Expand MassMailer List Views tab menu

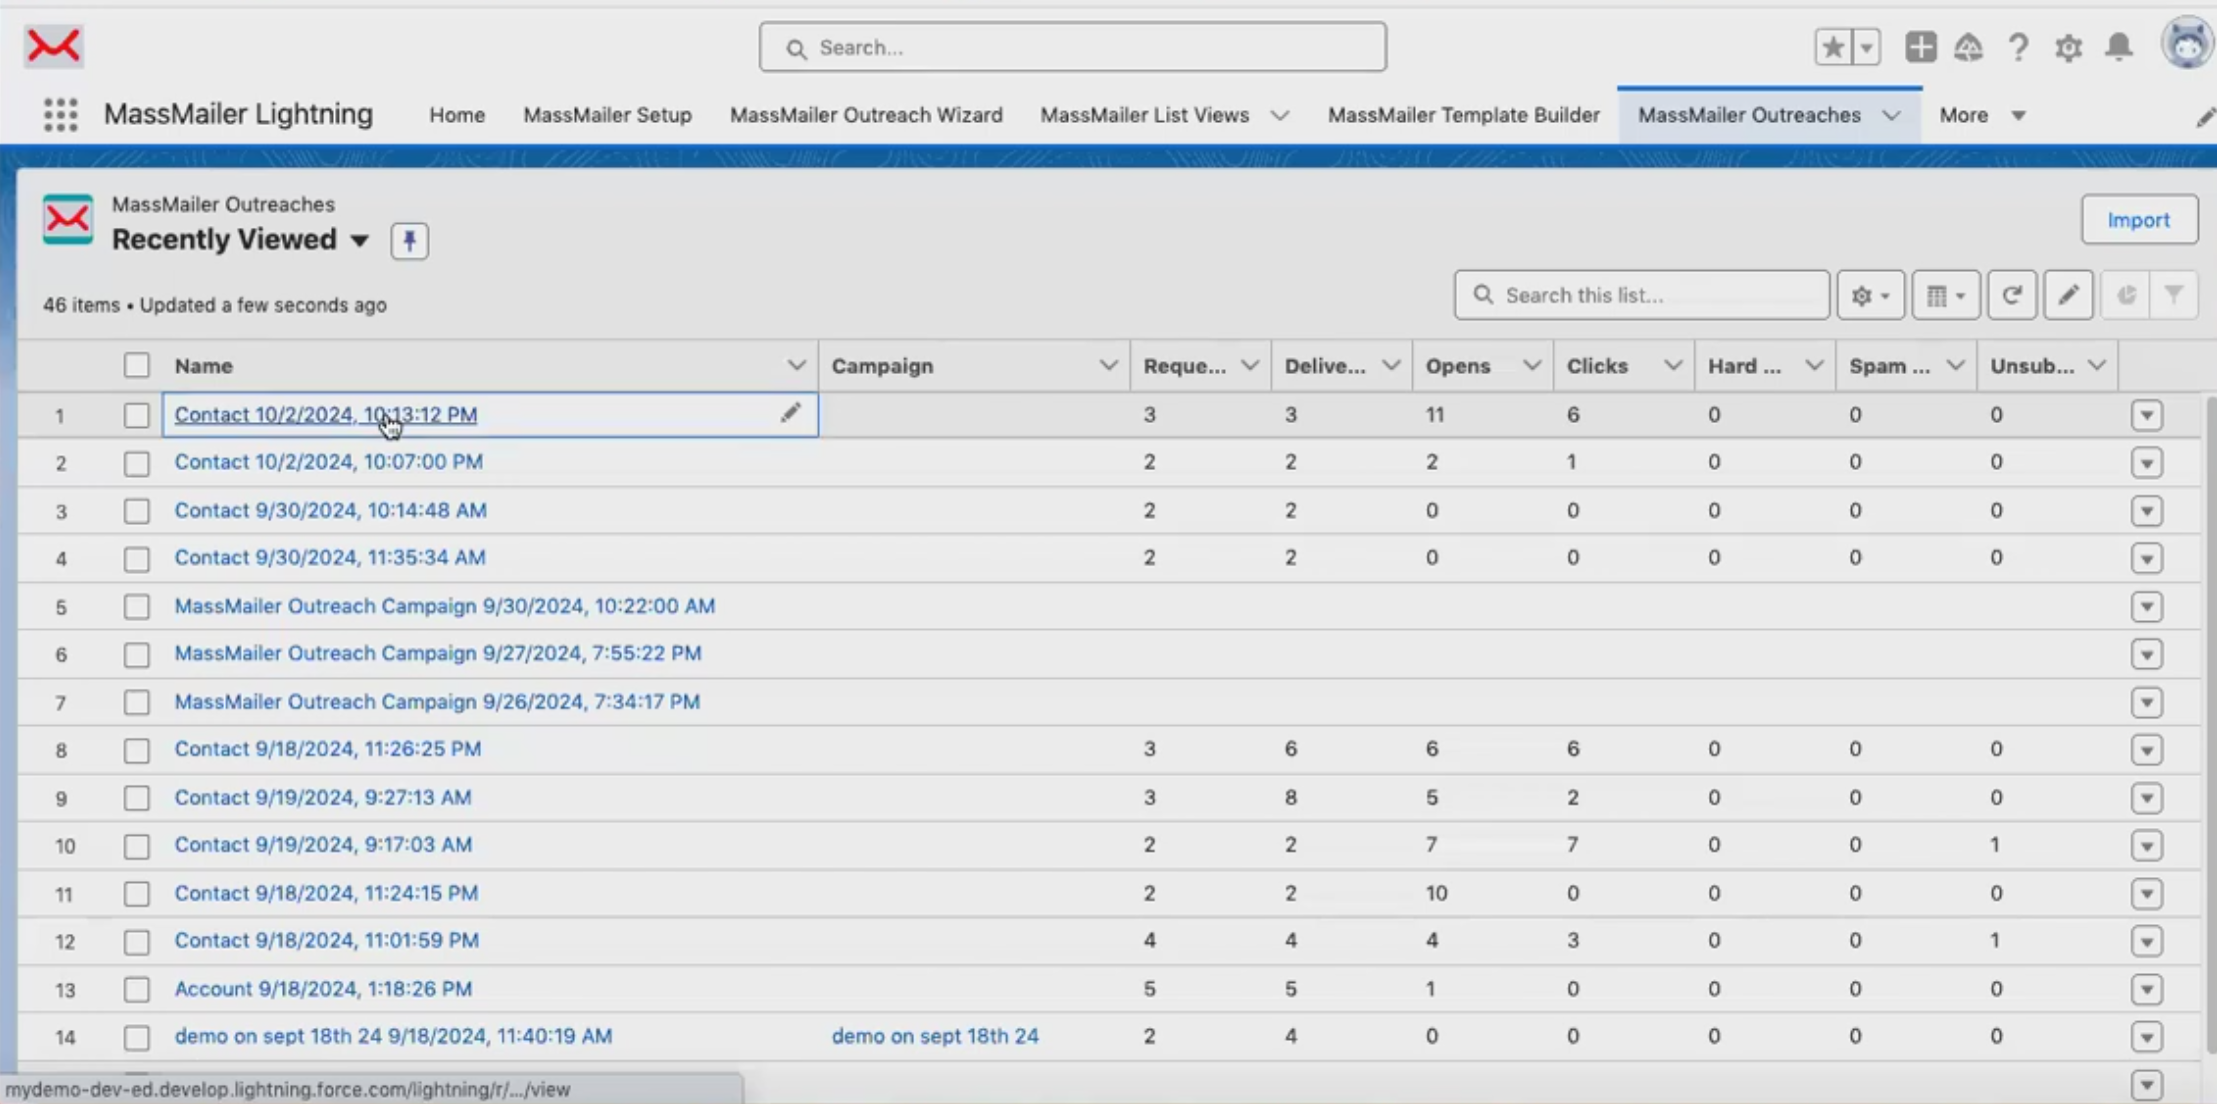[1279, 115]
